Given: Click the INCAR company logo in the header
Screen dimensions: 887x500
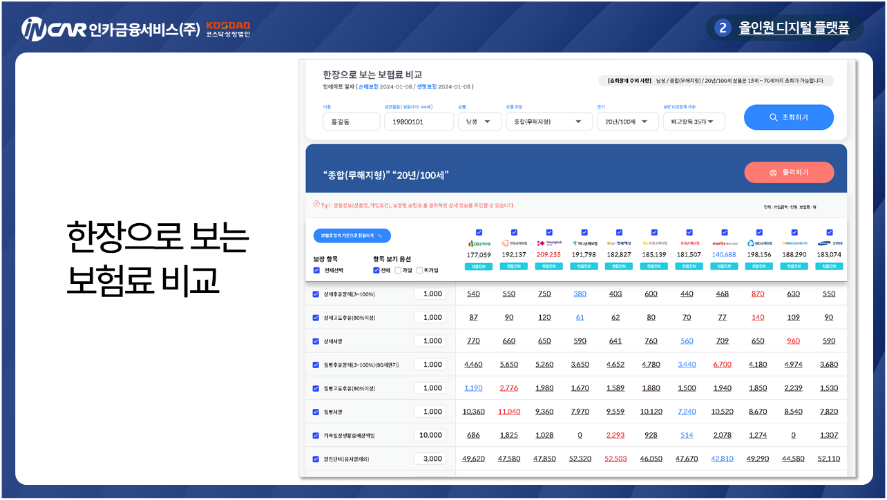Looking at the screenshot, I should coord(111,29).
